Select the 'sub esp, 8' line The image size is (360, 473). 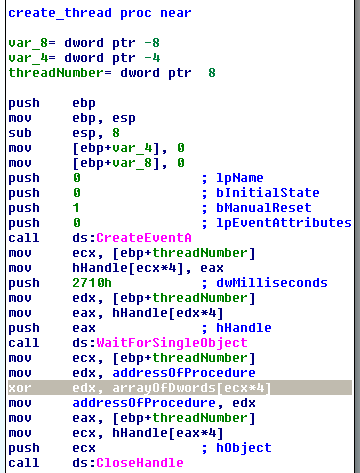[x=64, y=133]
